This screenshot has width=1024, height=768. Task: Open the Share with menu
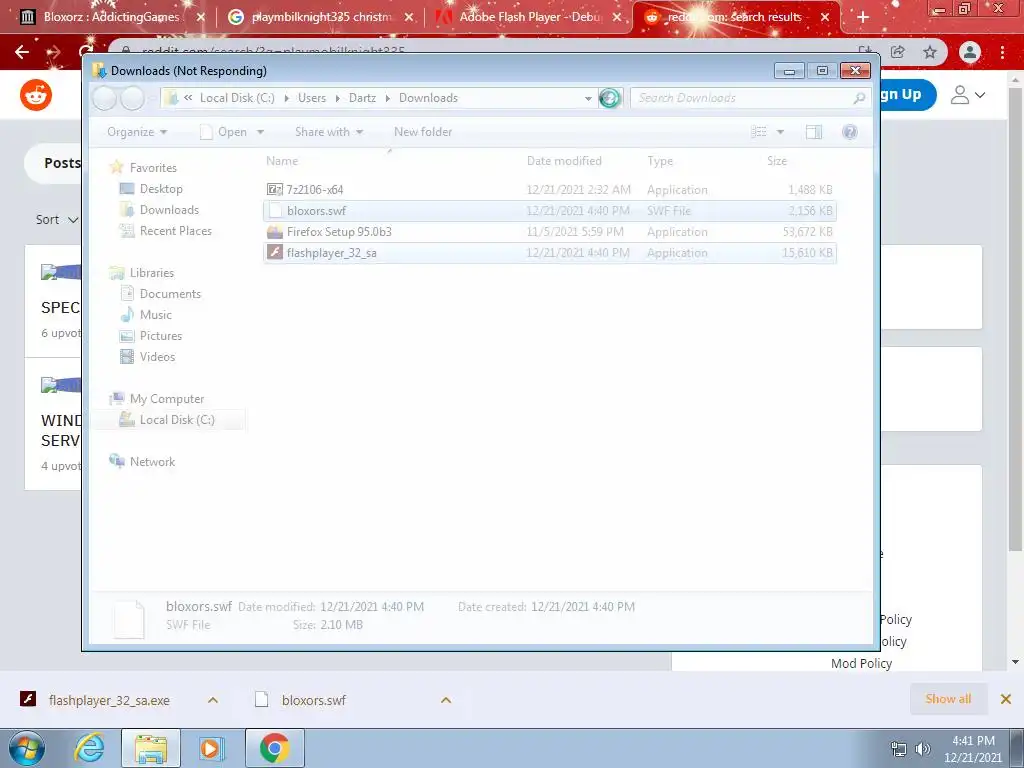click(328, 132)
